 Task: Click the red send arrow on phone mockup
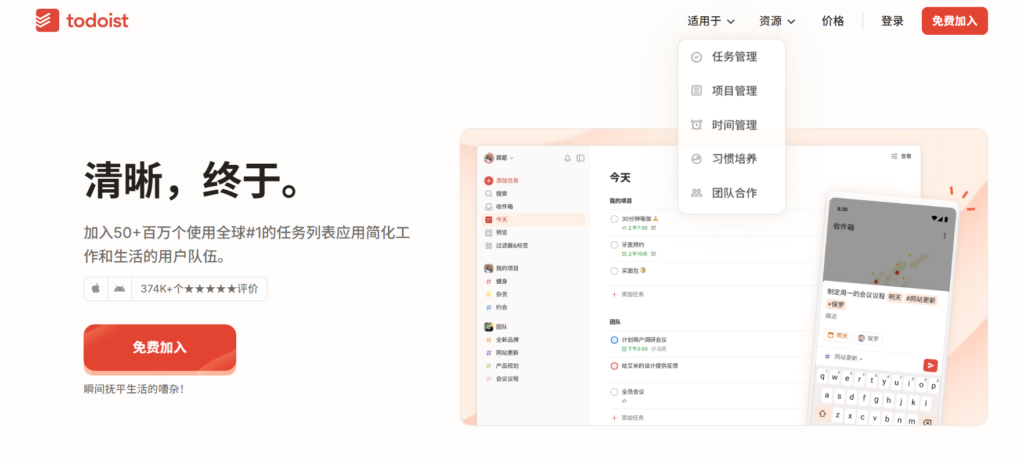930,365
